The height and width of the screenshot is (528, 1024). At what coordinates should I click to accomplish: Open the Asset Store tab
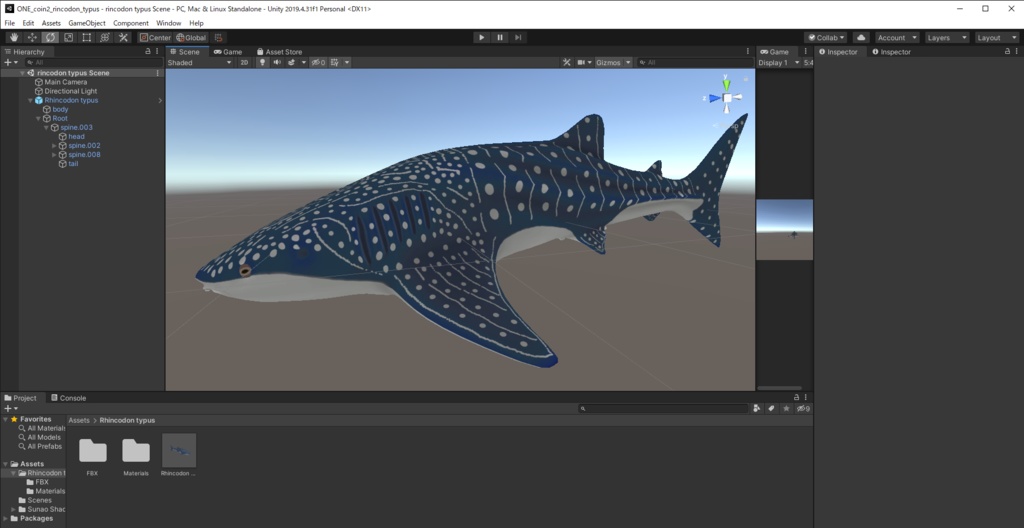click(x=279, y=51)
